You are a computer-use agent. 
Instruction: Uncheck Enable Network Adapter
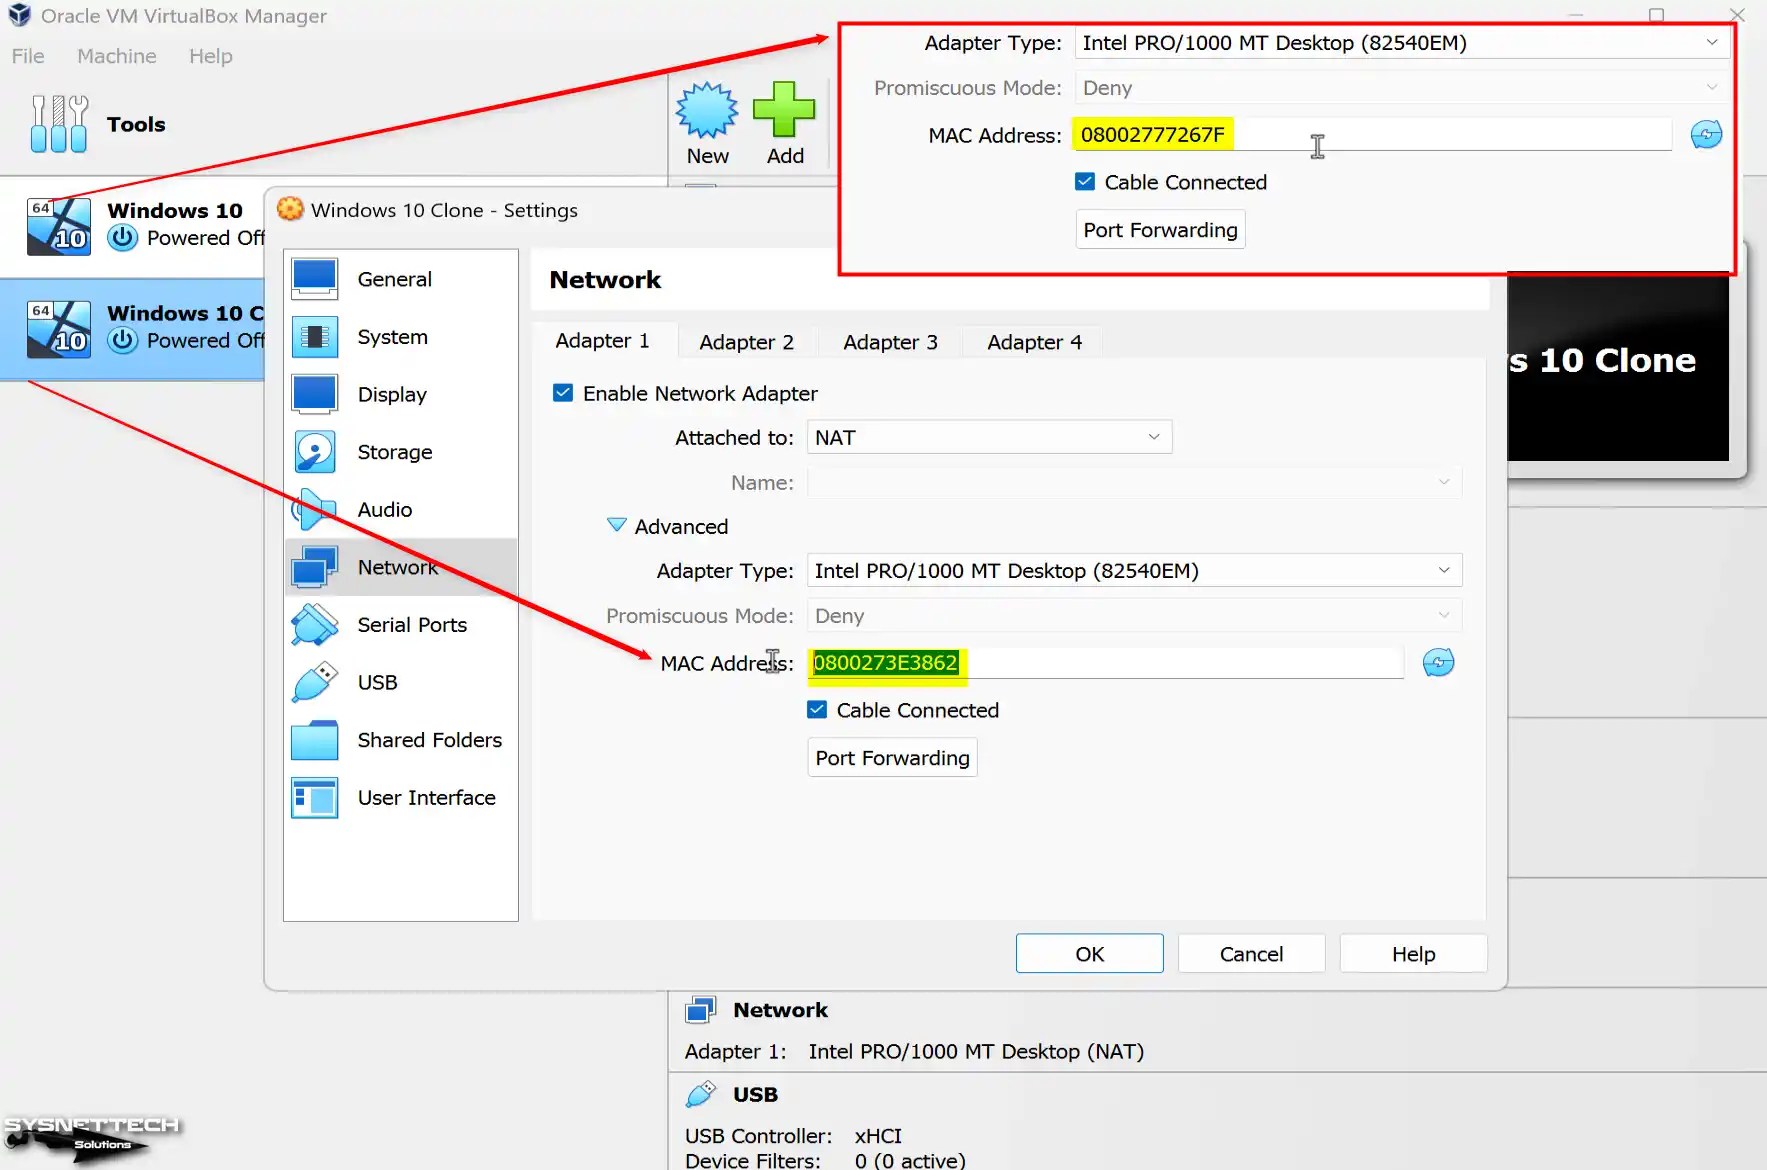click(x=564, y=392)
